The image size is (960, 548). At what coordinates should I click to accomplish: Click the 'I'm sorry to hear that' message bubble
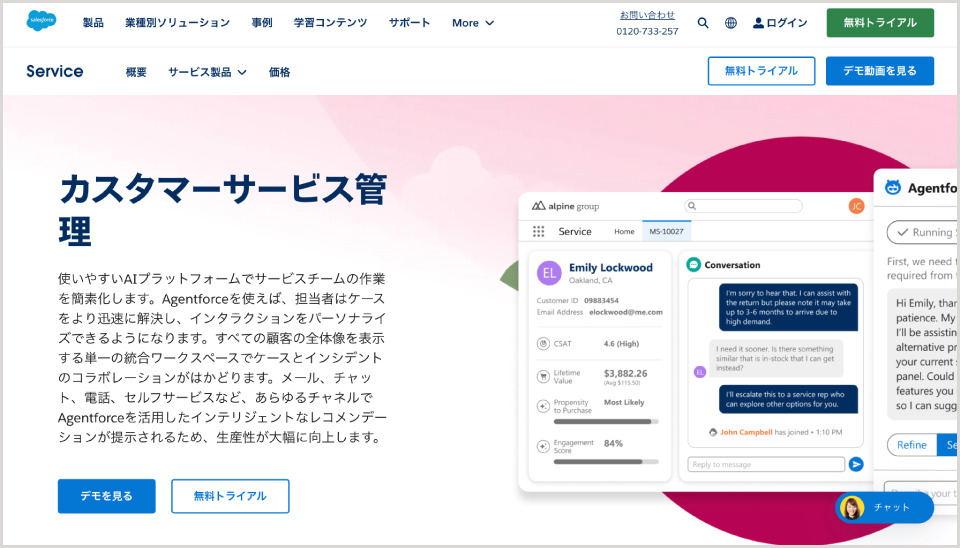tap(788, 307)
